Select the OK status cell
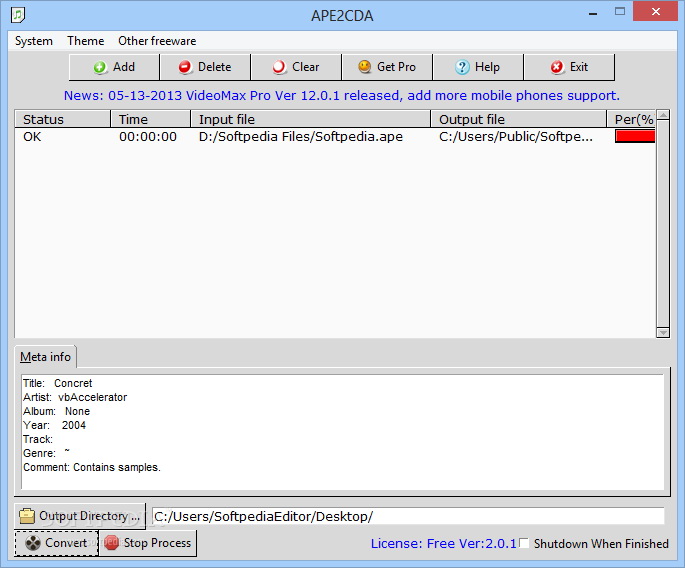Viewport: 685px width, 568px height. tap(32, 137)
